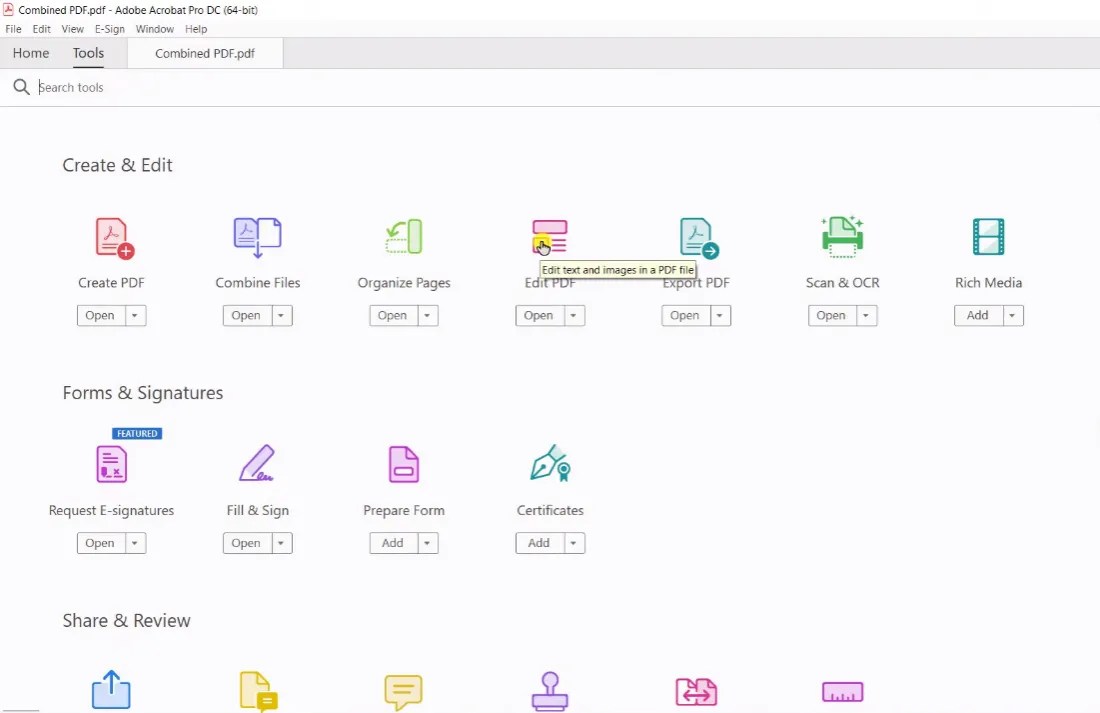Select the Export PDF tool
The width and height of the screenshot is (1100, 713).
point(696,237)
